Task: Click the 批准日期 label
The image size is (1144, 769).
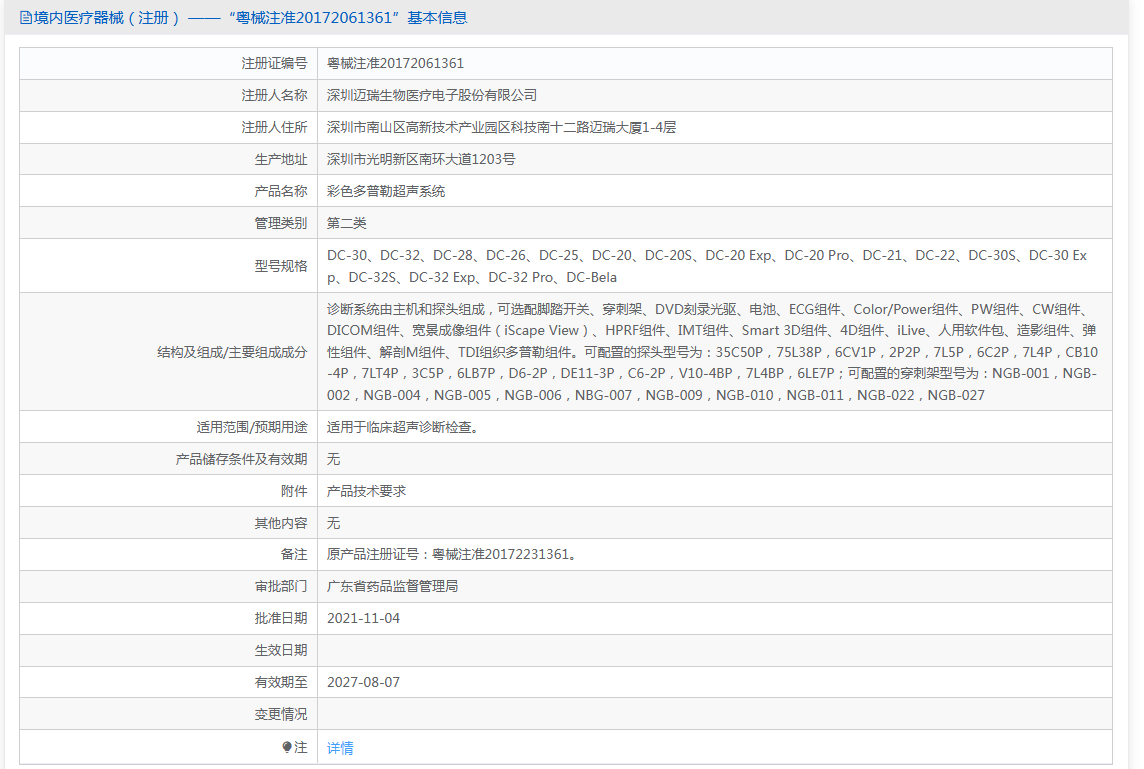Action: pos(281,619)
